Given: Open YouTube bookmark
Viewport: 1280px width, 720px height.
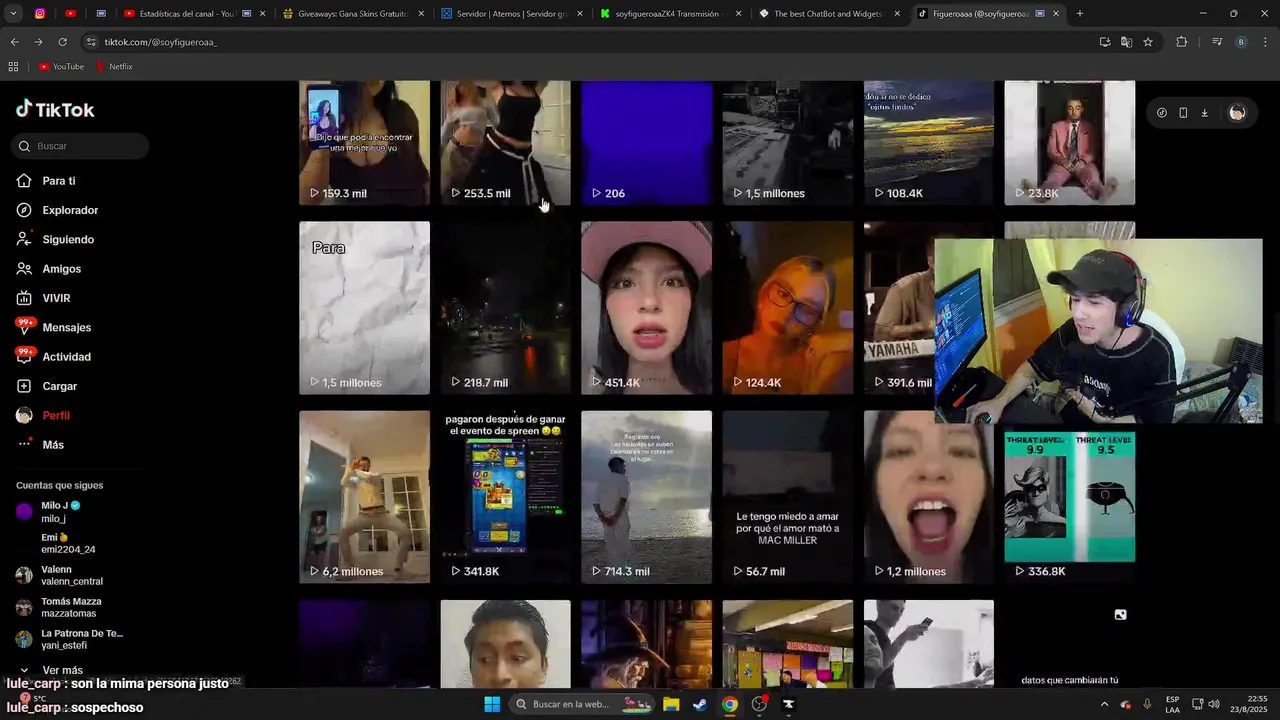Looking at the screenshot, I should click(x=61, y=67).
